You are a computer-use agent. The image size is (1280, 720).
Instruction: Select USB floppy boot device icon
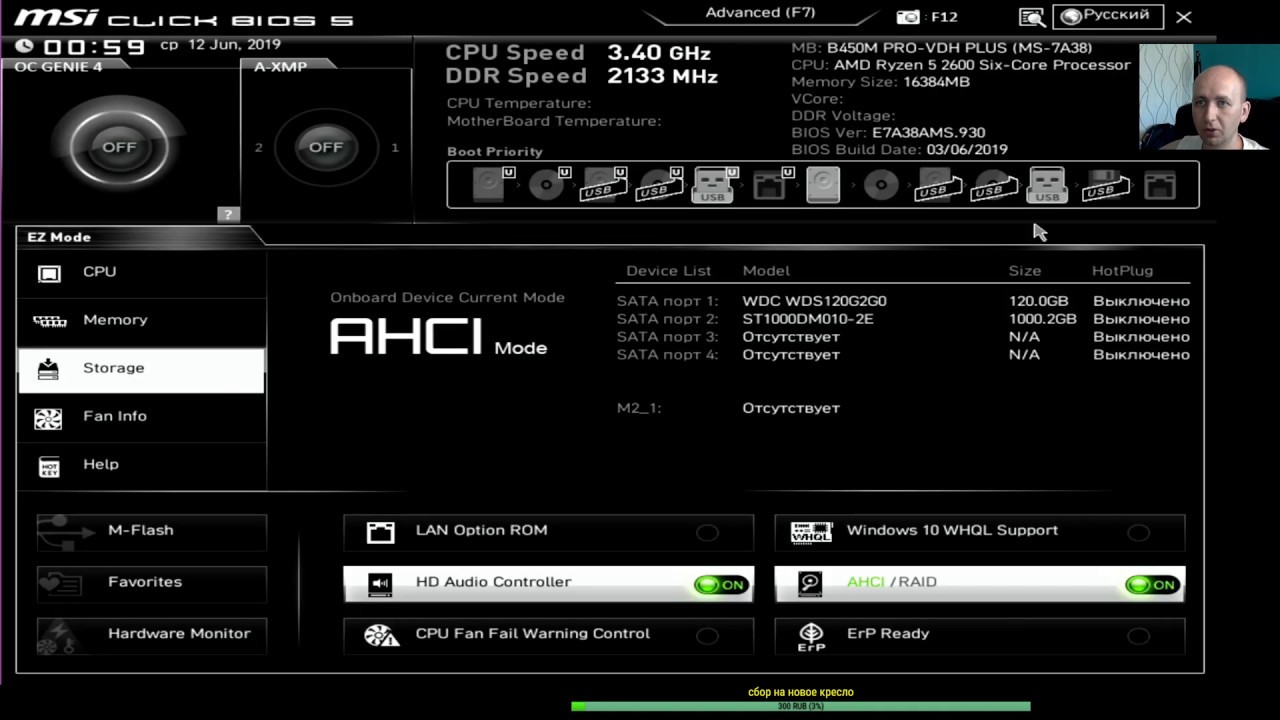(x=1104, y=185)
